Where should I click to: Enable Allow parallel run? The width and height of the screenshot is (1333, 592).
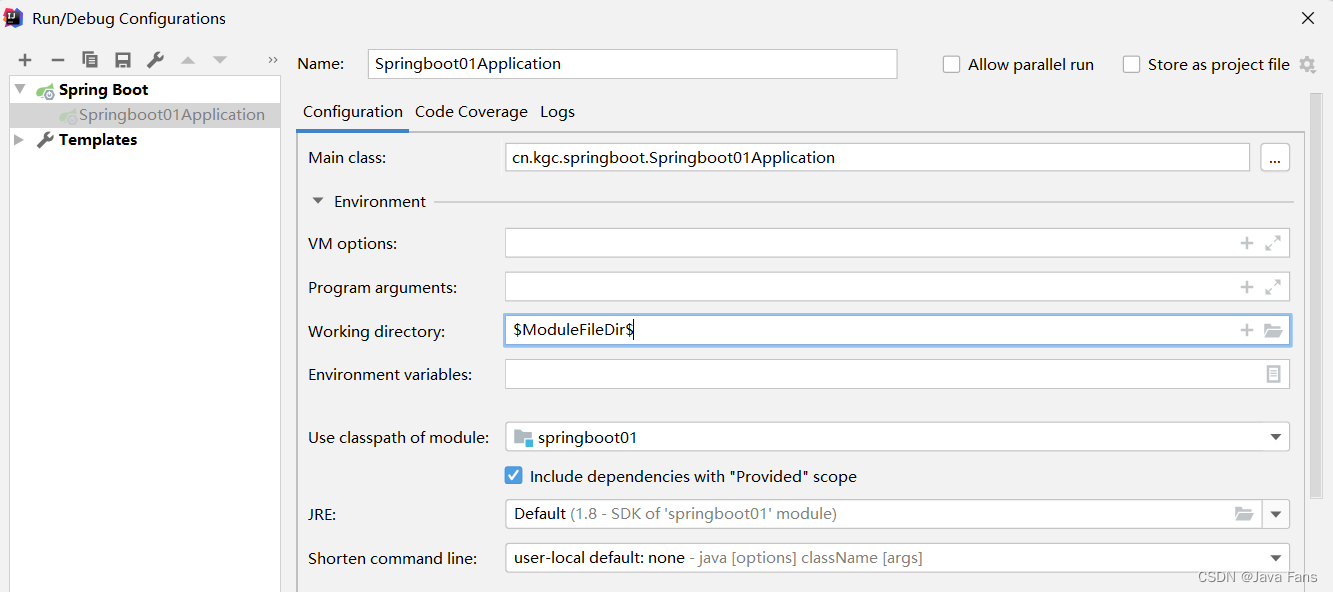tap(952, 64)
